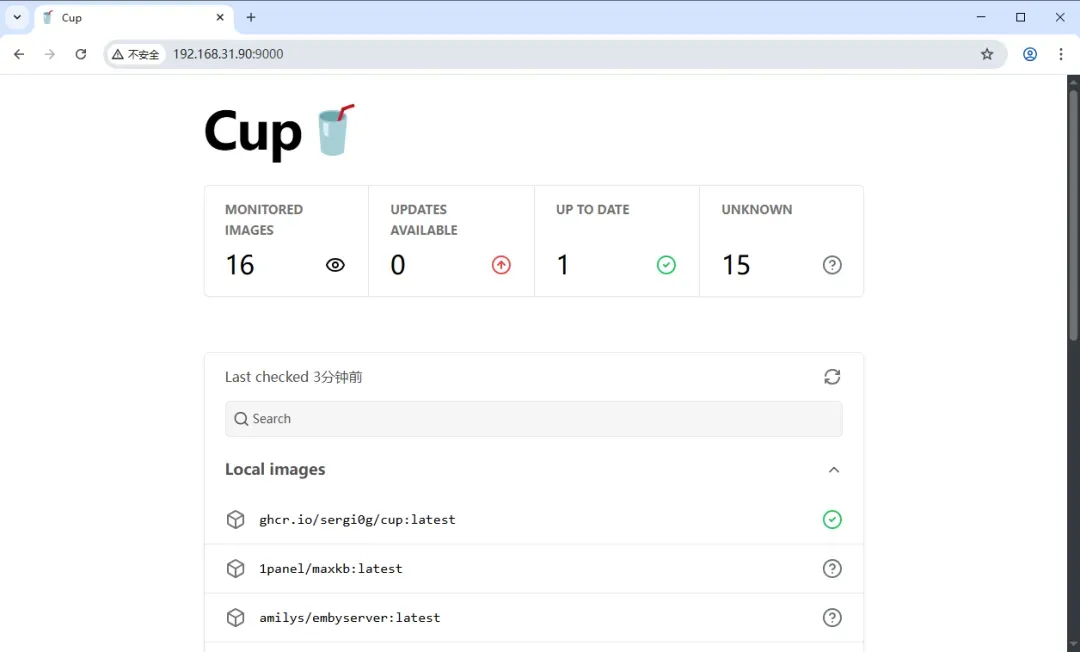1080x652 pixels.
Task: Open the 1panel/maxkb:latest image row
Action: pyautogui.click(x=534, y=569)
